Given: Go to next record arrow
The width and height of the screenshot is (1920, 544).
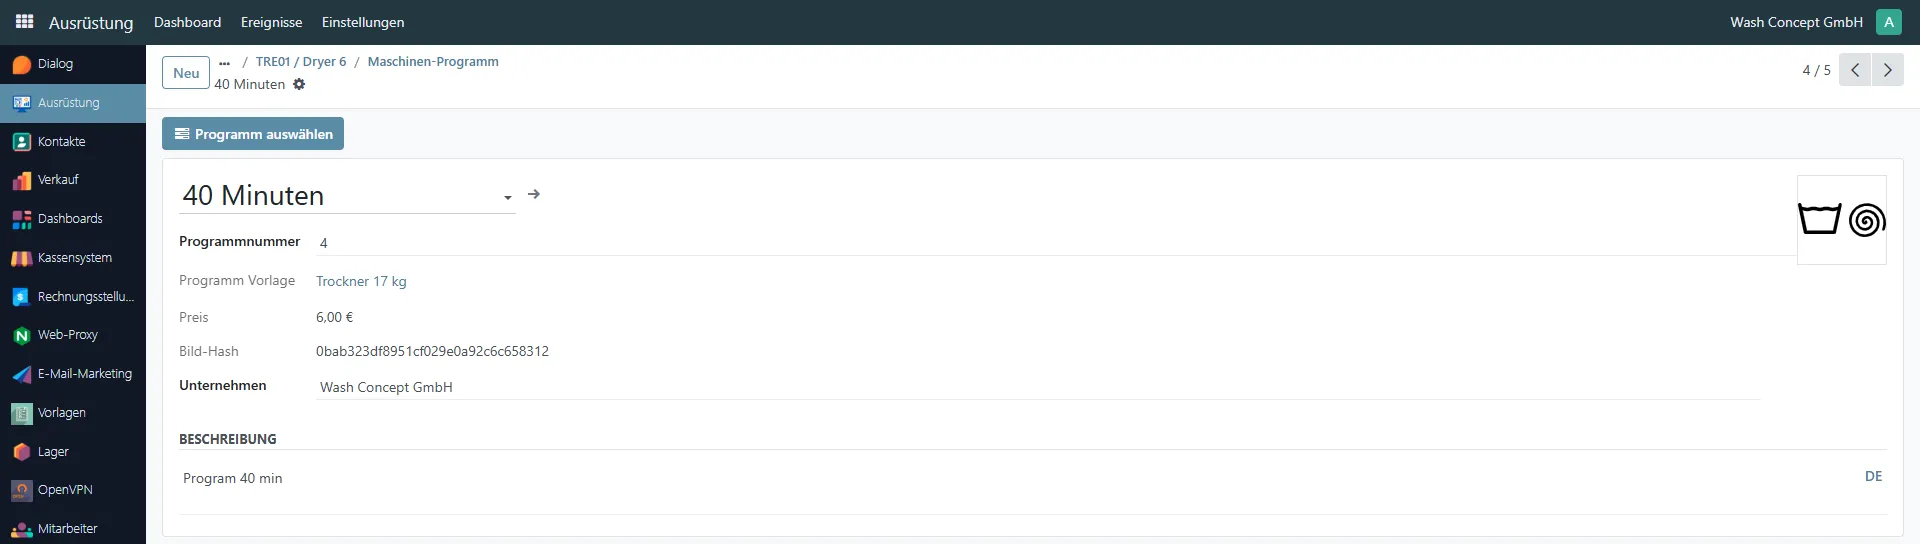Looking at the screenshot, I should 1887,70.
